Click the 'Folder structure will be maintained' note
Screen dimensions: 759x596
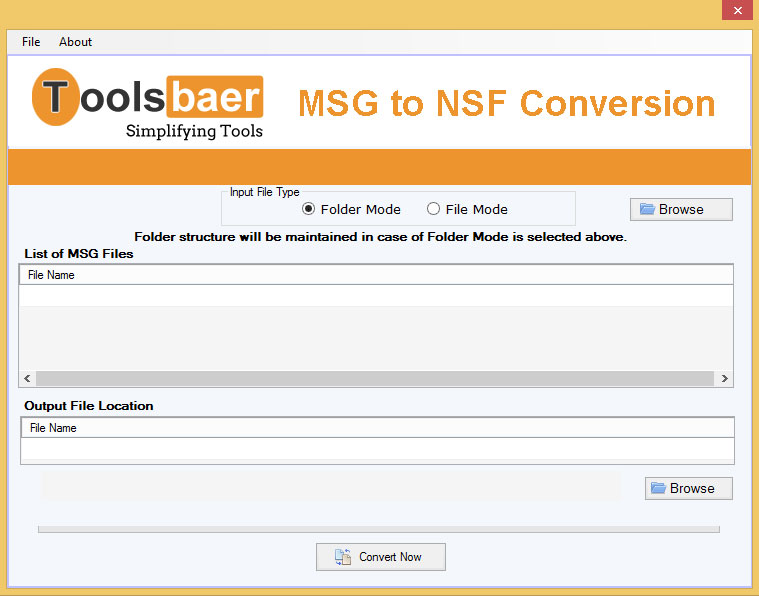click(380, 237)
